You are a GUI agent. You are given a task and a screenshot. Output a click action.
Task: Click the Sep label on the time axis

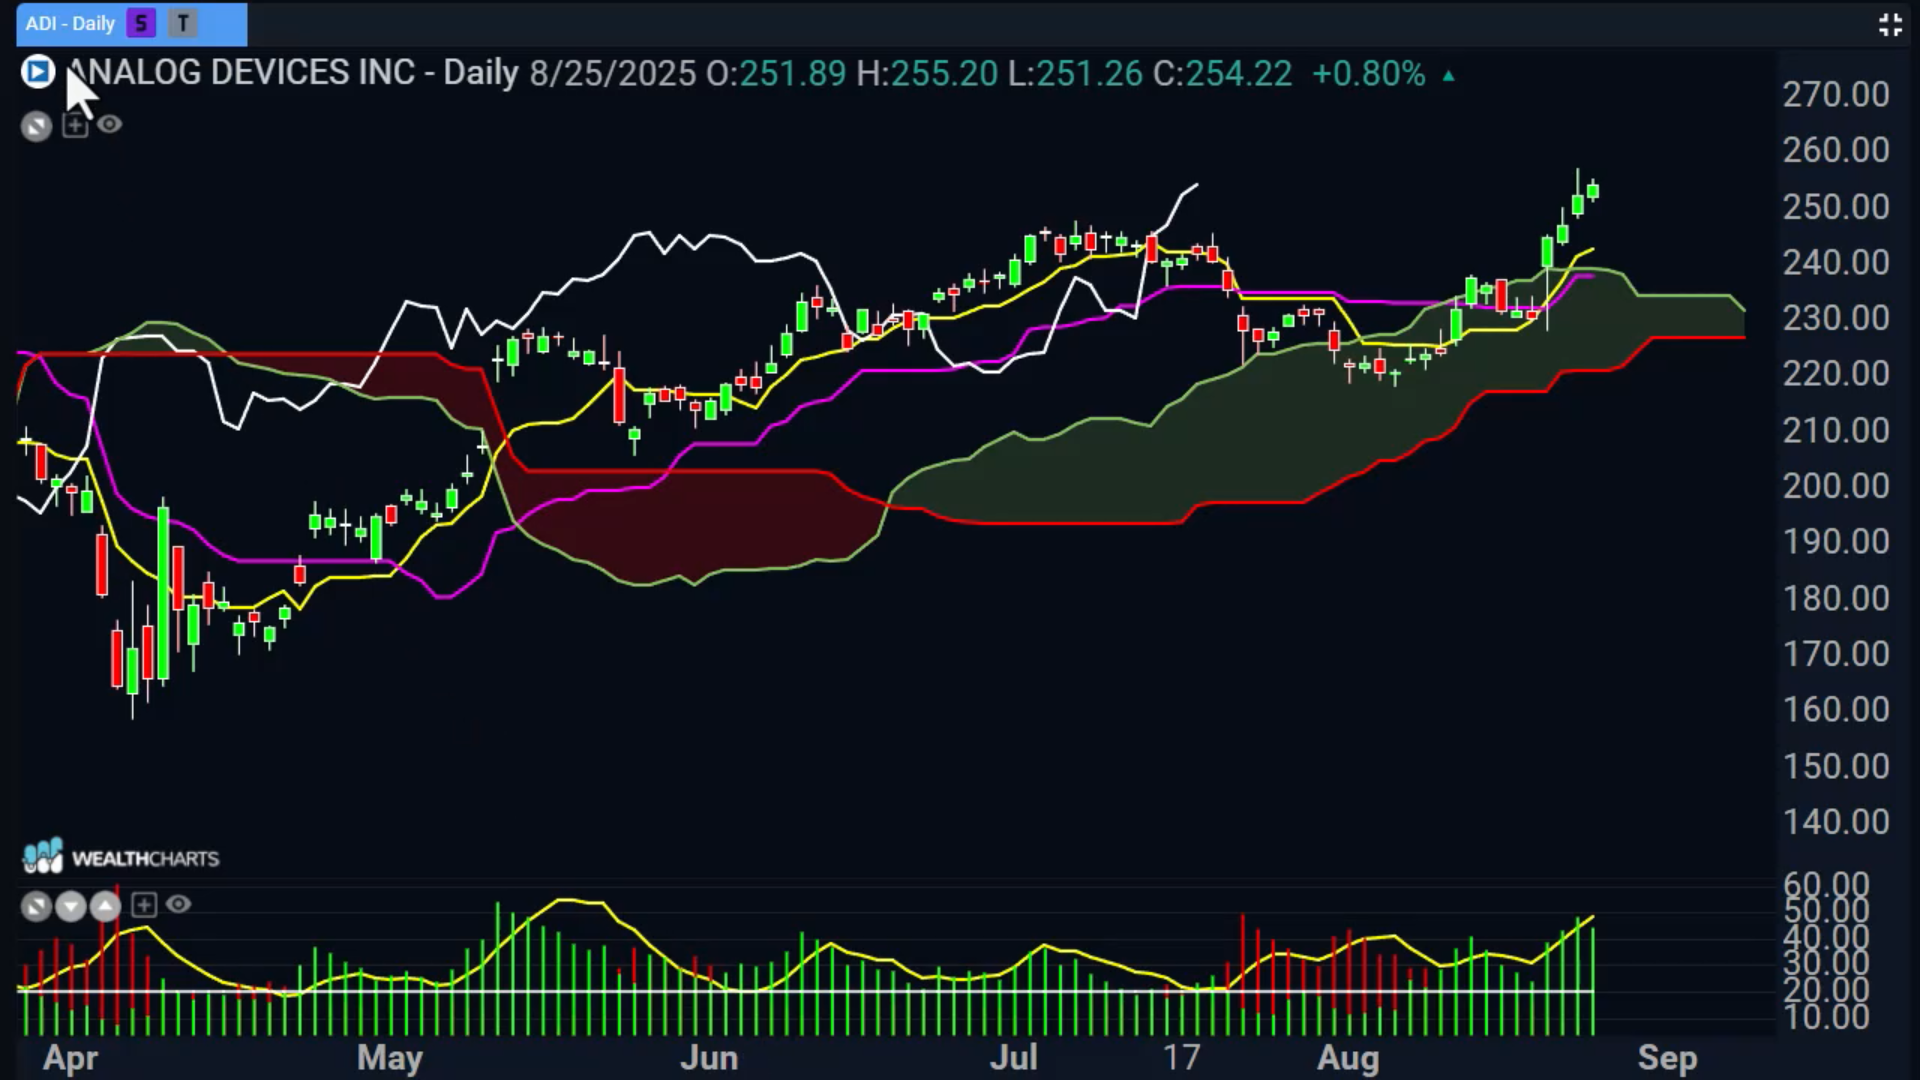1667,1058
